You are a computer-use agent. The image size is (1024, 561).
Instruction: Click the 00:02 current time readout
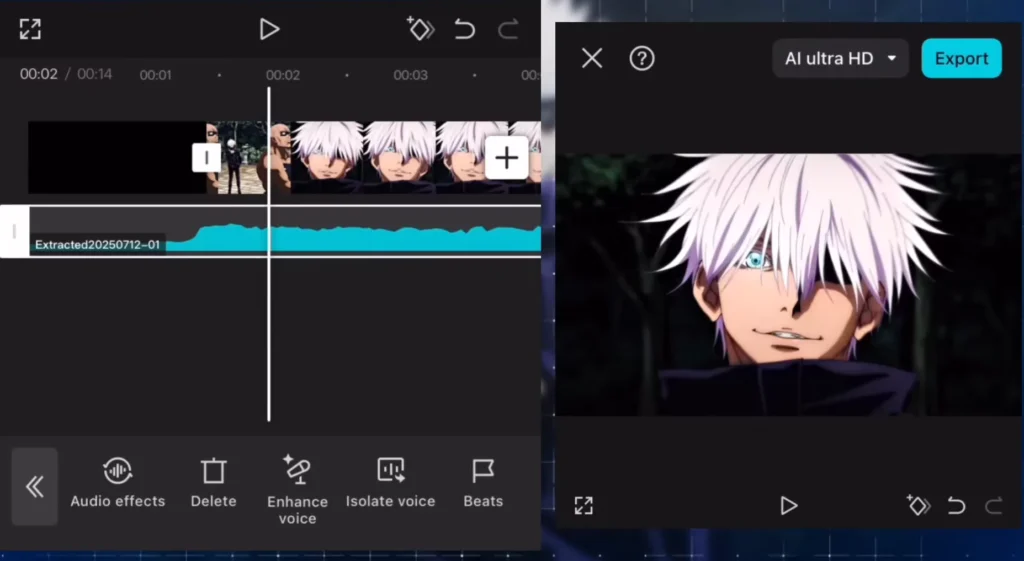click(39, 74)
